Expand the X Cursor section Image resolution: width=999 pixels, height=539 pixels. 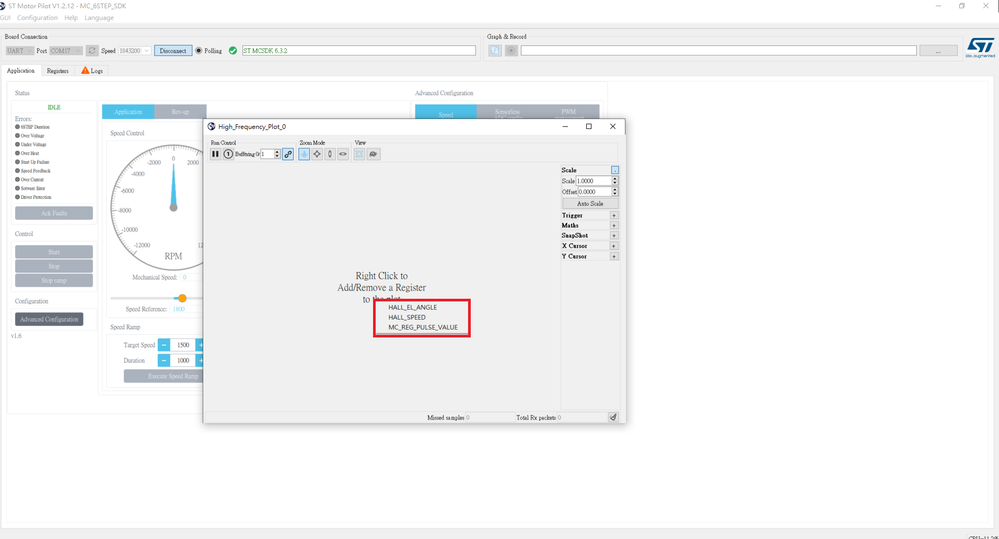coord(614,246)
